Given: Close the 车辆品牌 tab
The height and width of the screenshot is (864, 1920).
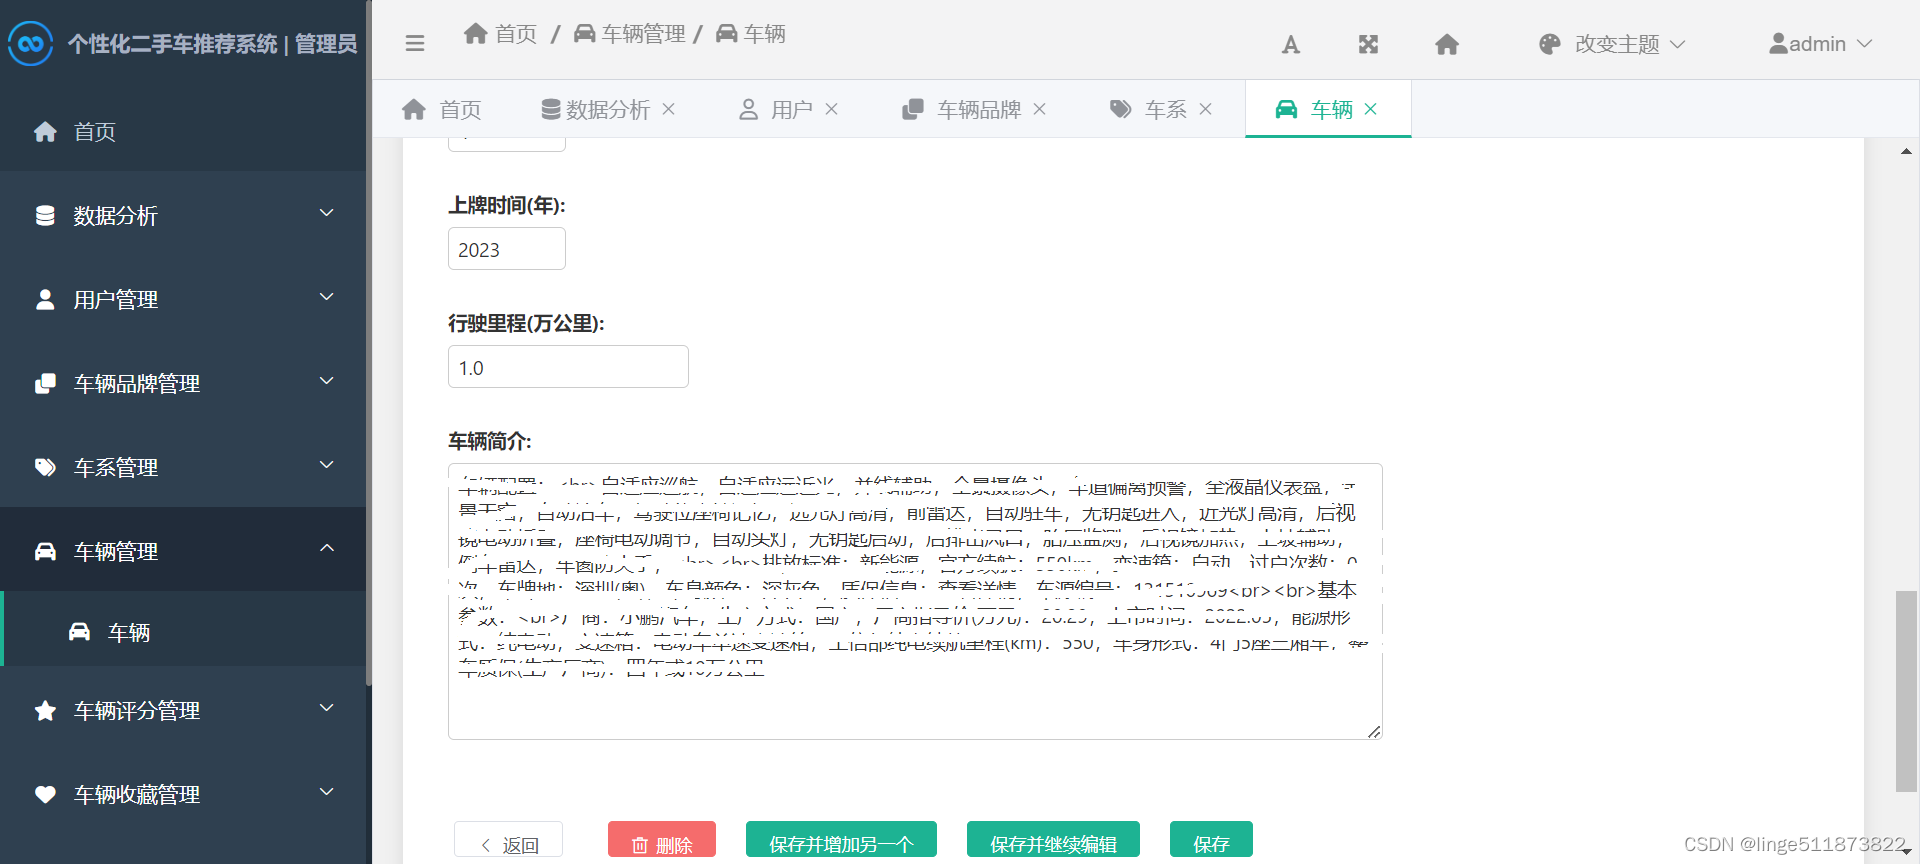Looking at the screenshot, I should [1040, 109].
